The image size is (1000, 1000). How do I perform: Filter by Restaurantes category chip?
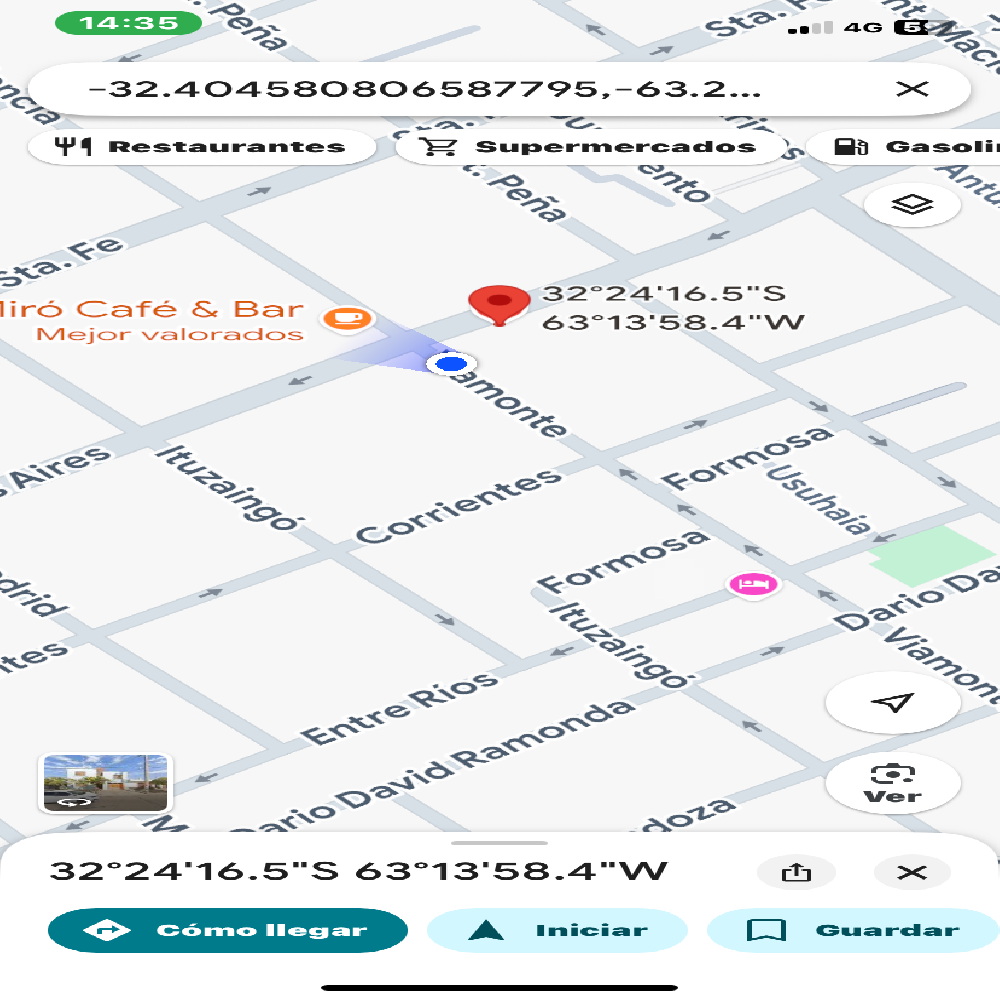coord(202,147)
